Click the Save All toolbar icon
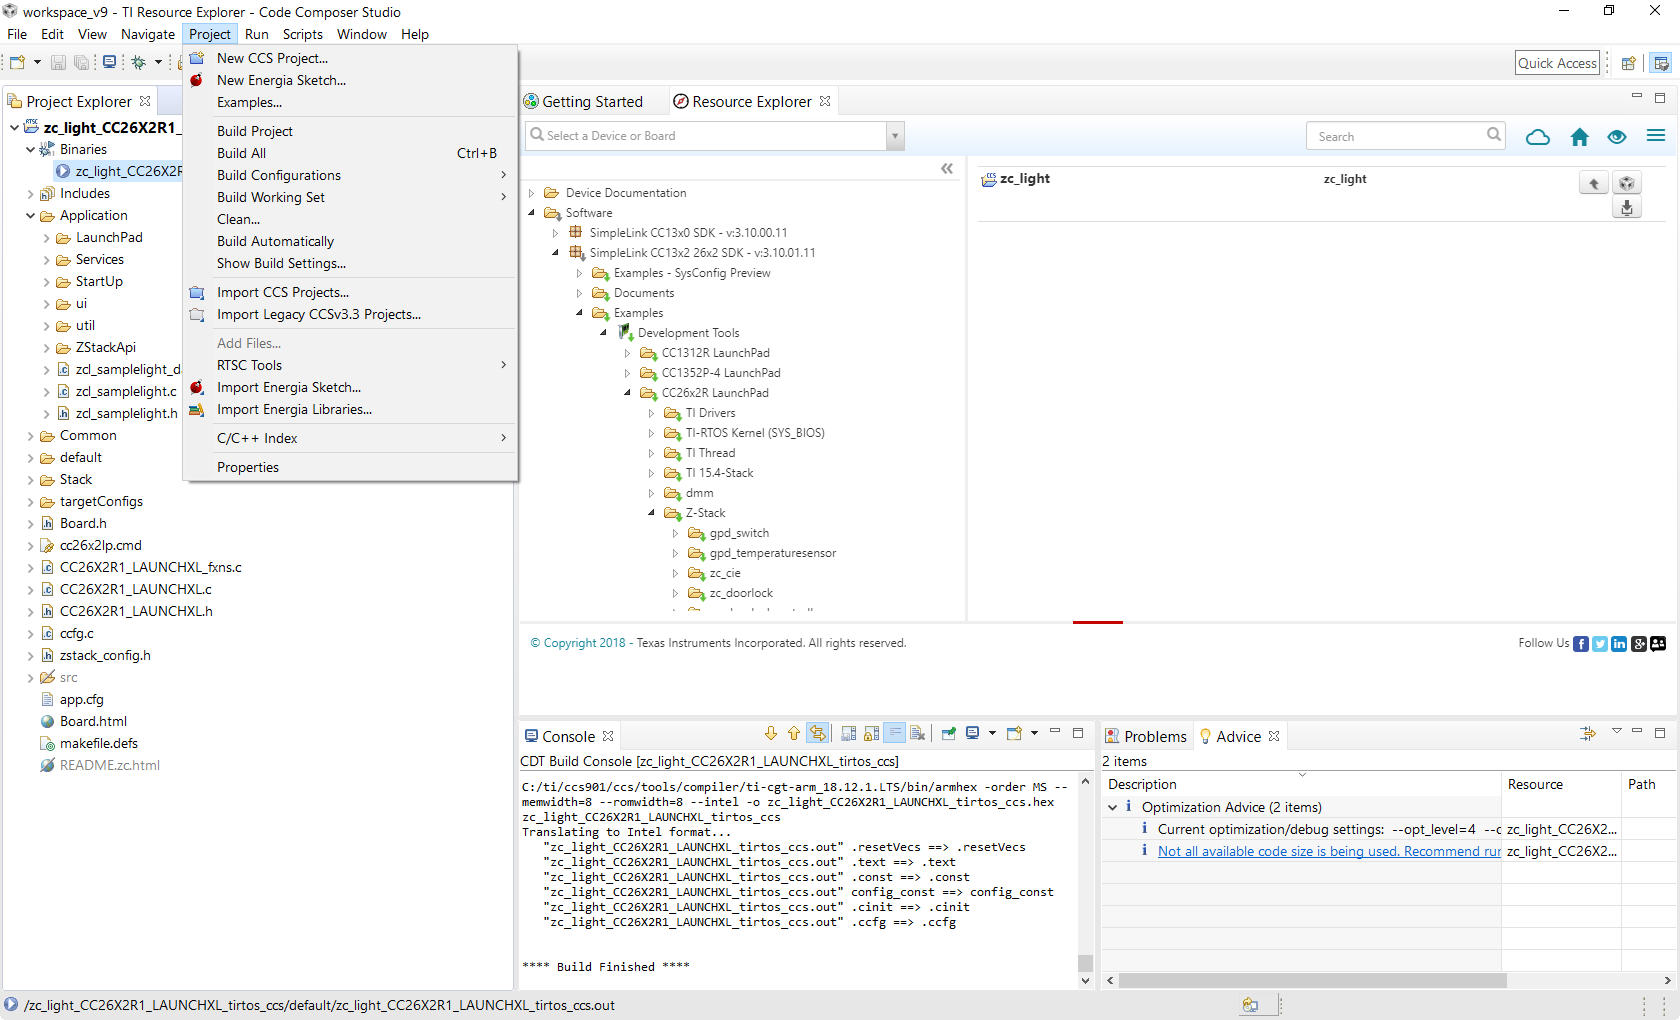Viewport: 1680px width, 1020px height. click(x=81, y=62)
